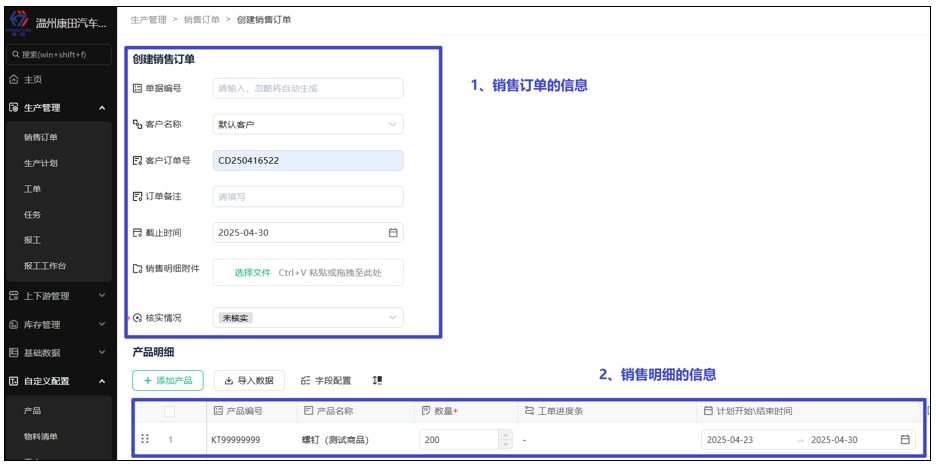This screenshot has width=936, height=467.
Task: Click the 订单备注 order remarks input field
Action: 308,197
